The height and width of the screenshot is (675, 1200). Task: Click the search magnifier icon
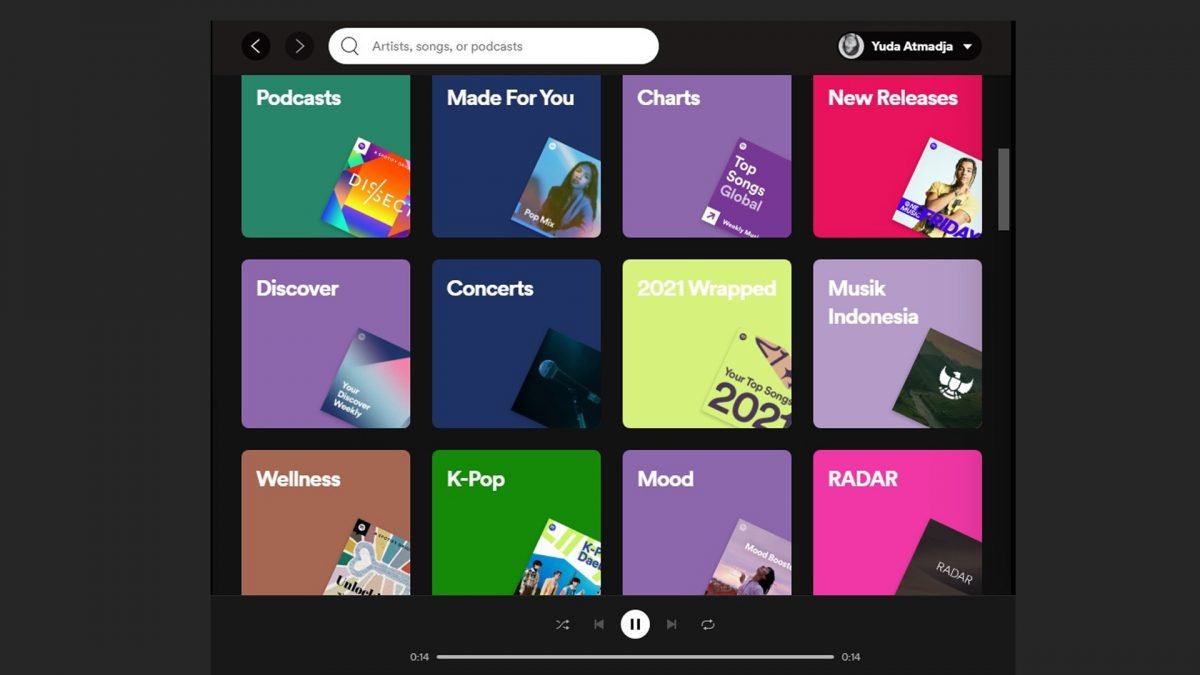(349, 46)
